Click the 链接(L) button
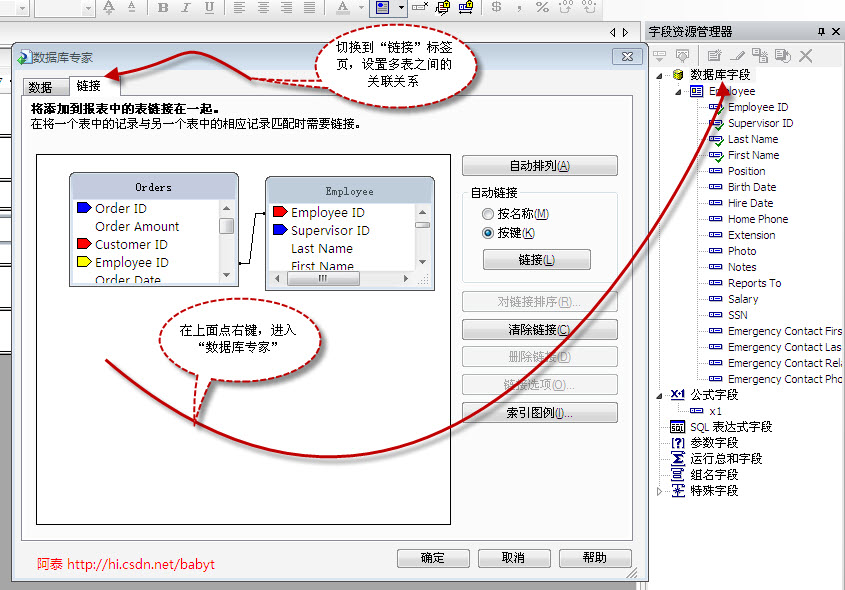Screen dimensions: 845x590 click(x=537, y=260)
